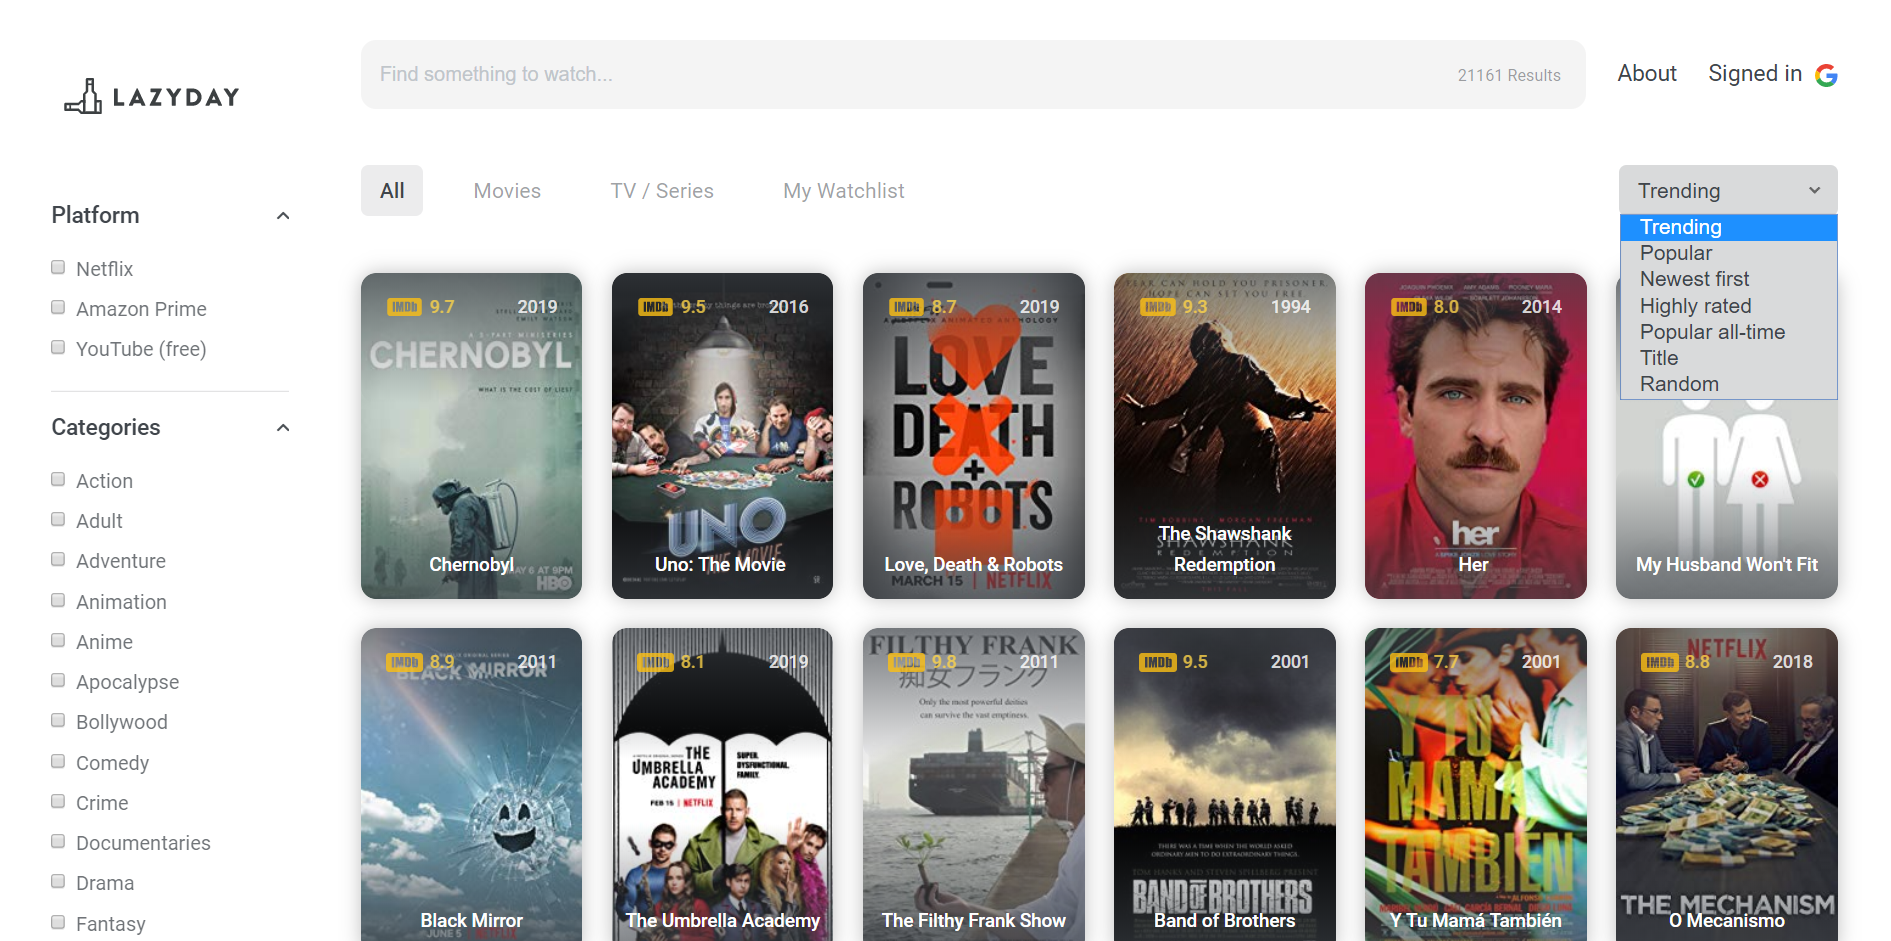Click IMDb badge on Black Mirror card
Screen dimensions: 1891x941
(x=405, y=662)
